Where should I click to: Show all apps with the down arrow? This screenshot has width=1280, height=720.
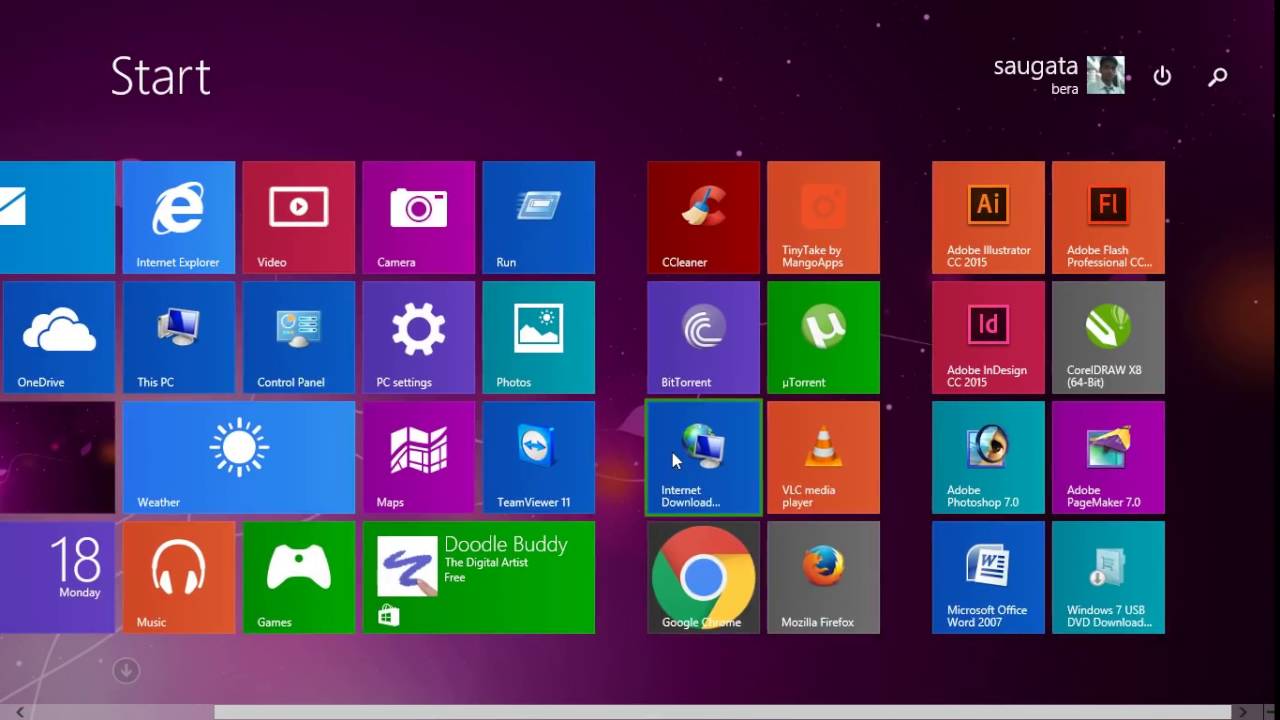pyautogui.click(x=126, y=670)
